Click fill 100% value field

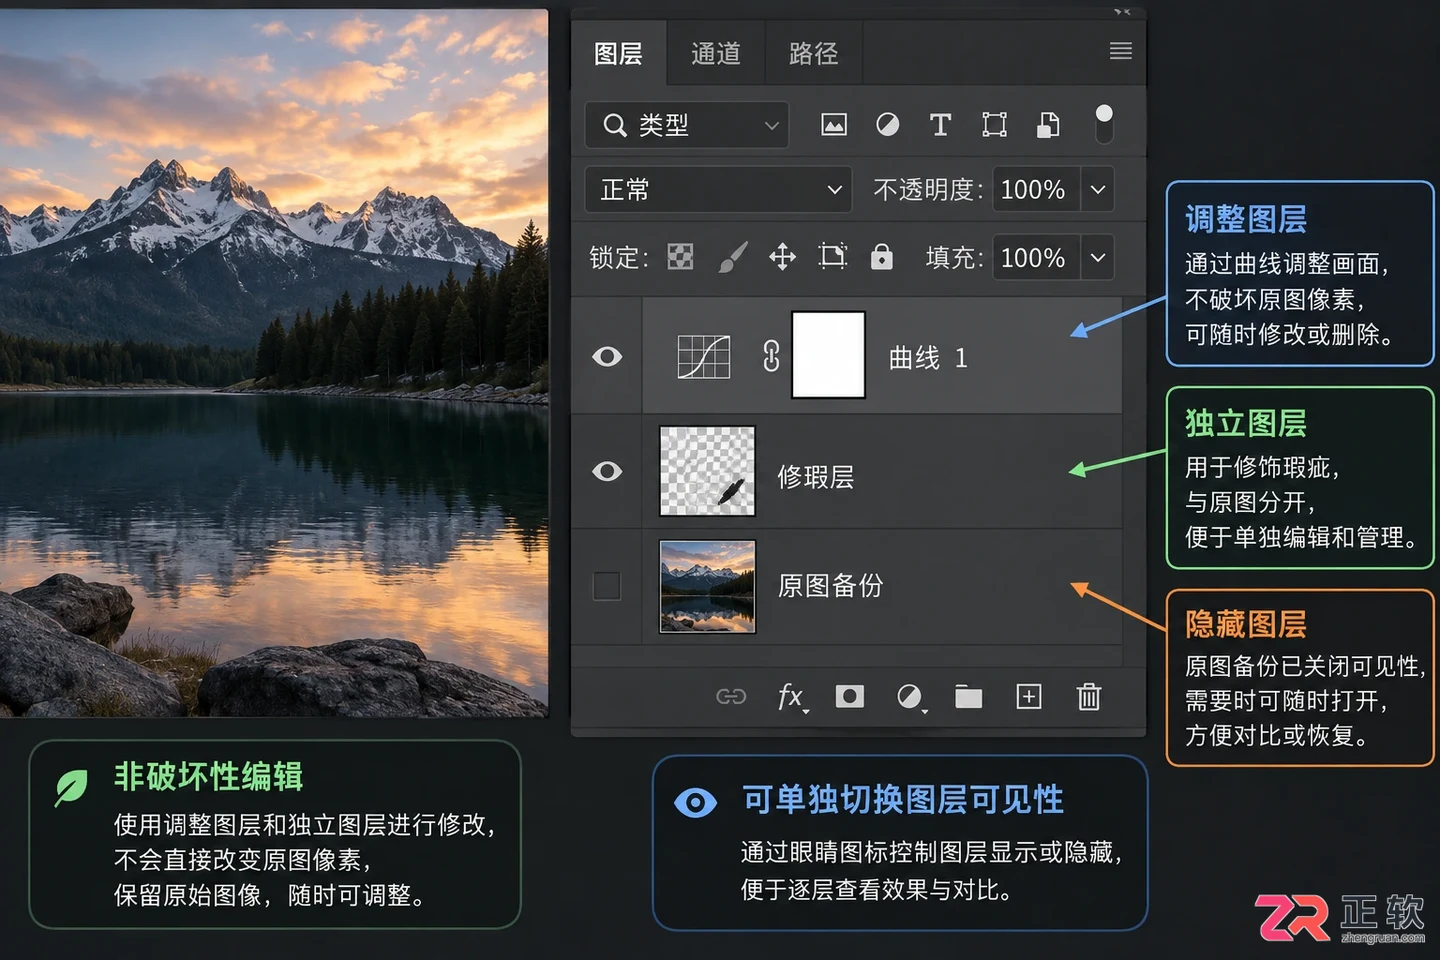tap(1036, 258)
